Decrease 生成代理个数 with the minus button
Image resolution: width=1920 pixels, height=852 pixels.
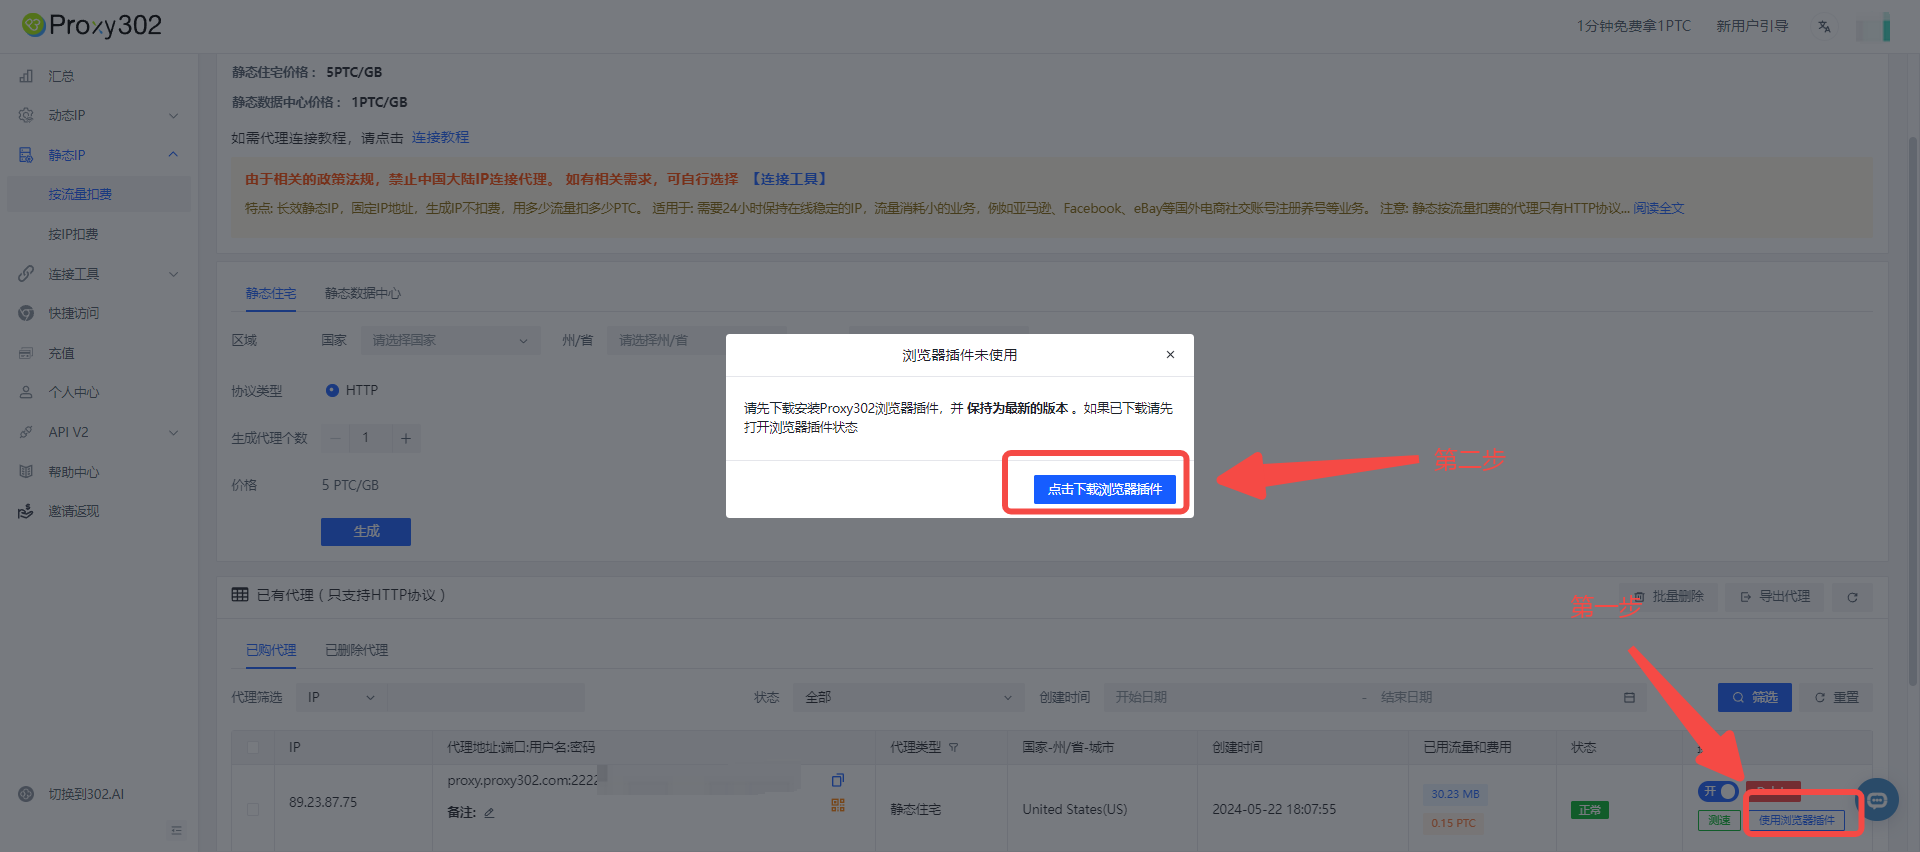(334, 438)
